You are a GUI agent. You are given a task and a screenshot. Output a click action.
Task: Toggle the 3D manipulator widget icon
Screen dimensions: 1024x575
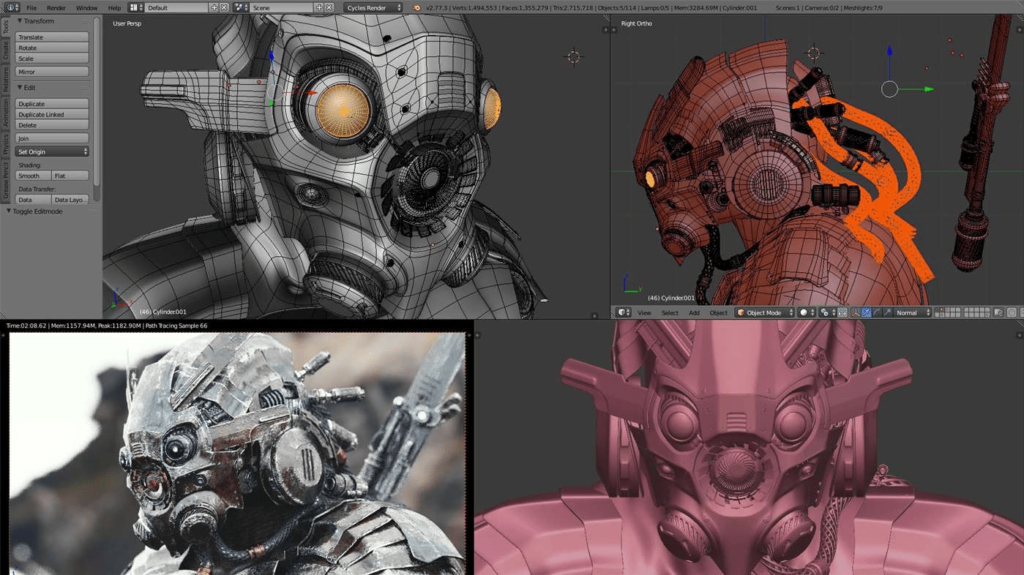[x=853, y=312]
